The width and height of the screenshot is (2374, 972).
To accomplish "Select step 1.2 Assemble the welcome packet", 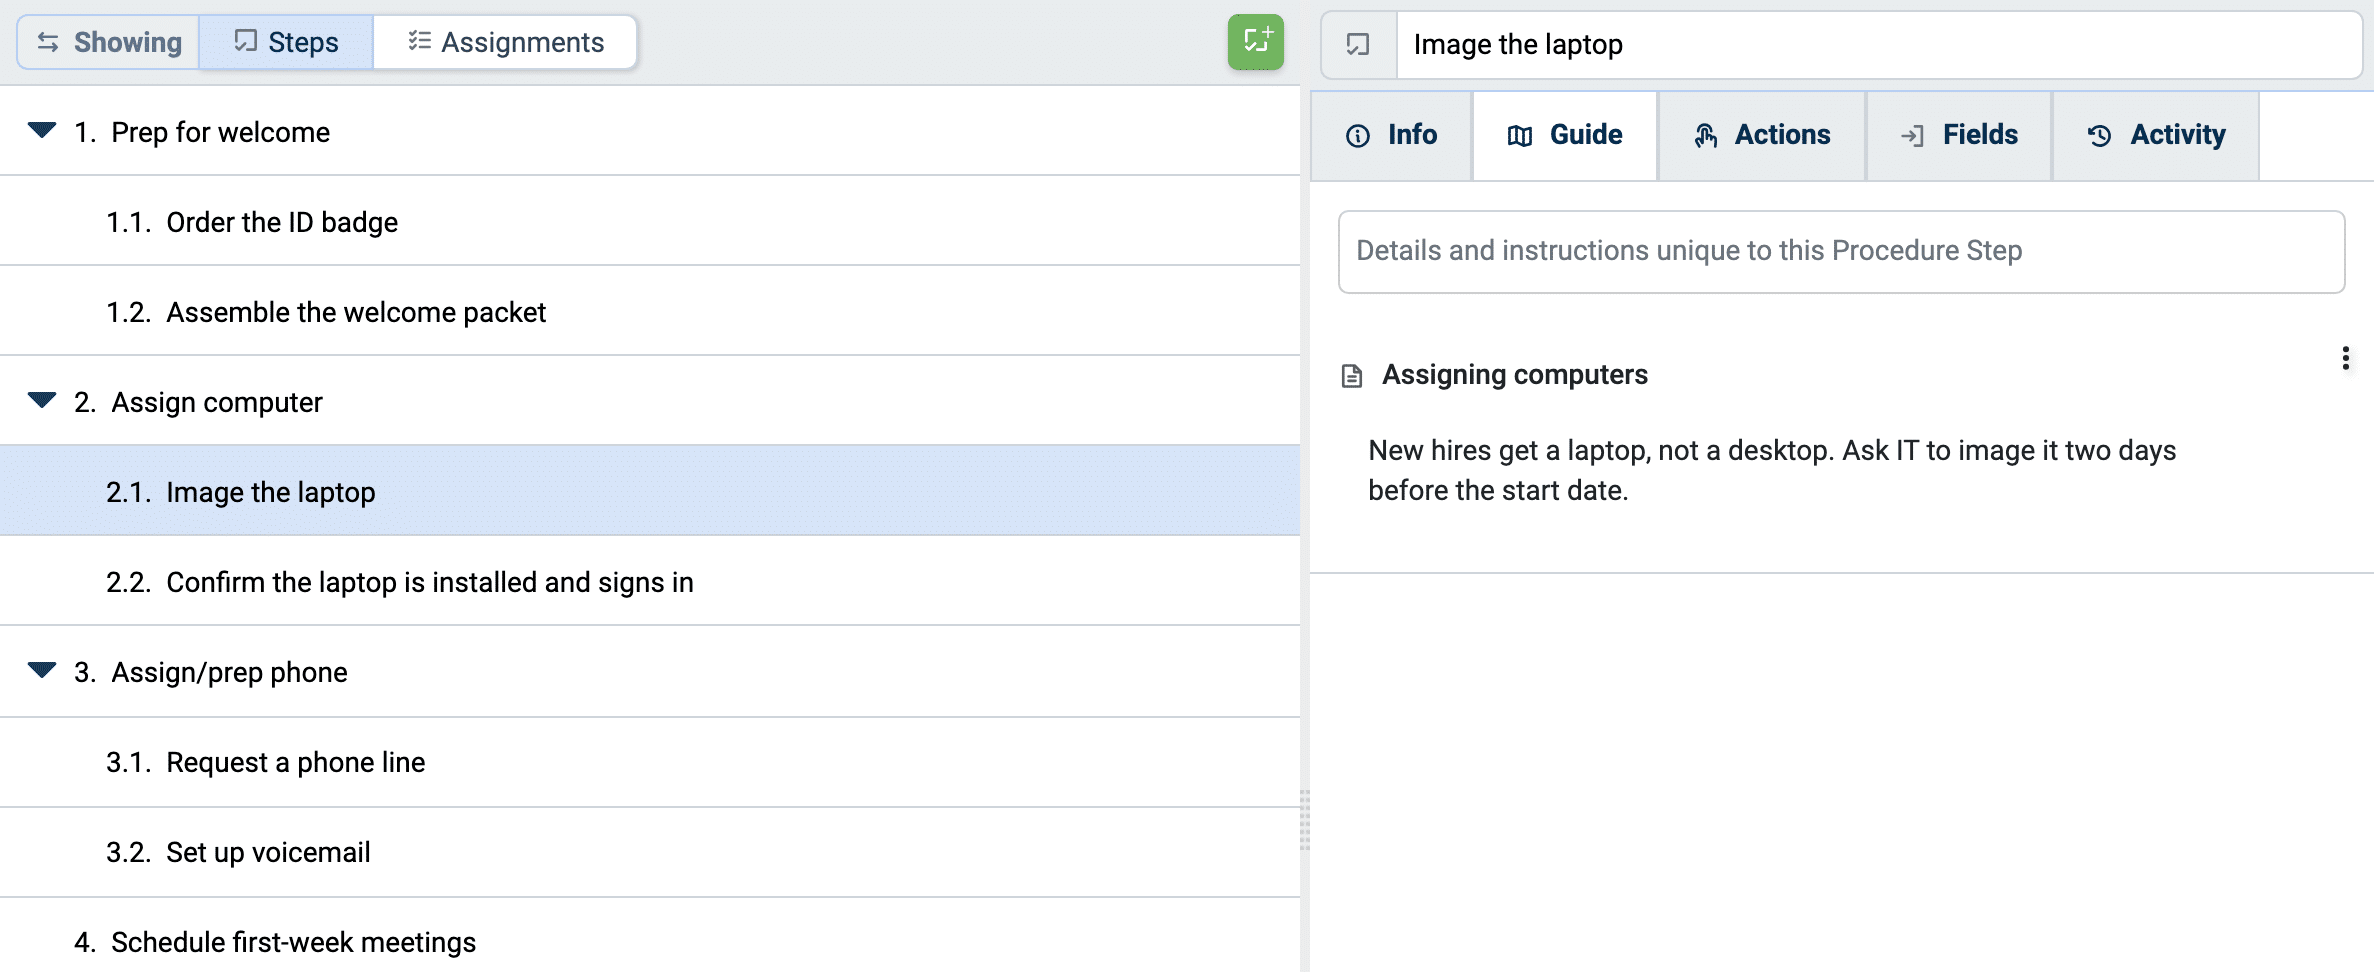I will (x=650, y=311).
